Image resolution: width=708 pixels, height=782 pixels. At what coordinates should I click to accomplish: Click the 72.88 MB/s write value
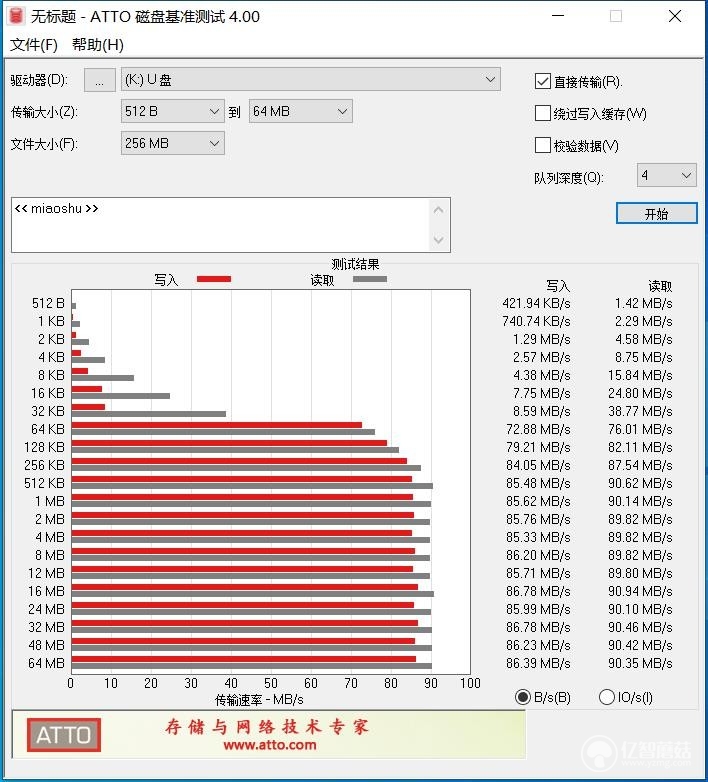pyautogui.click(x=538, y=429)
